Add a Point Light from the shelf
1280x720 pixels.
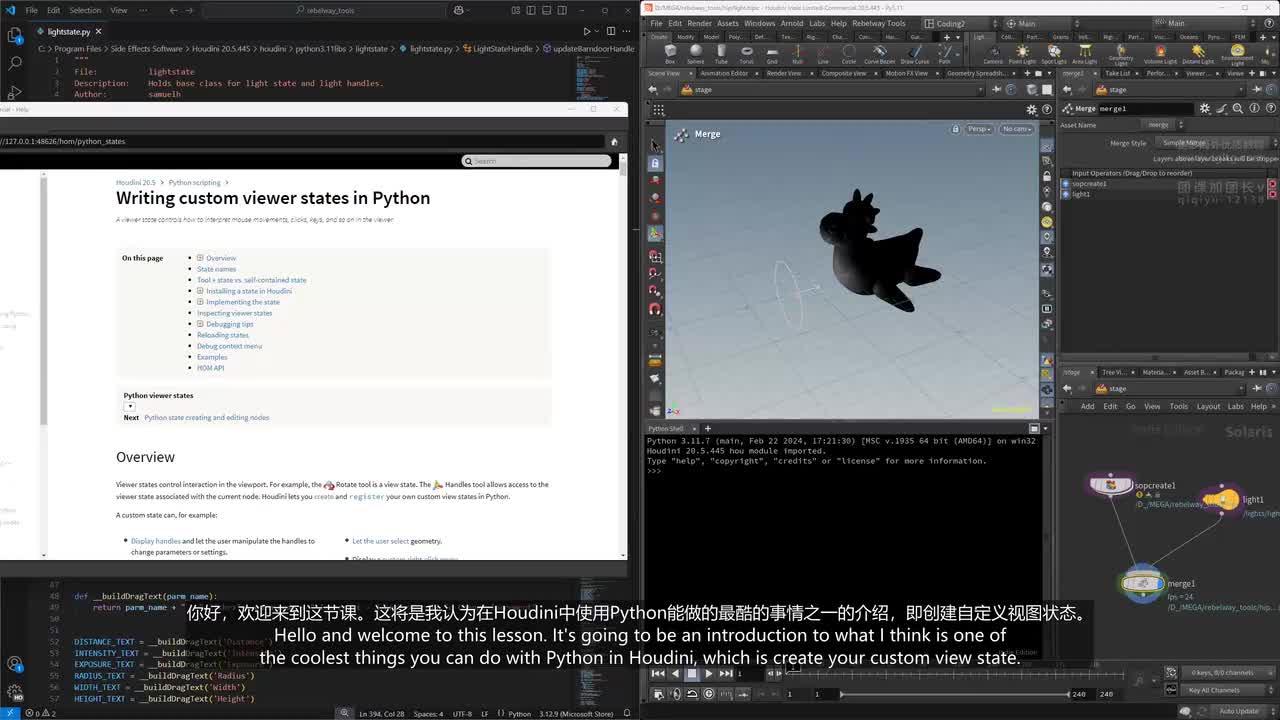tap(1022, 53)
